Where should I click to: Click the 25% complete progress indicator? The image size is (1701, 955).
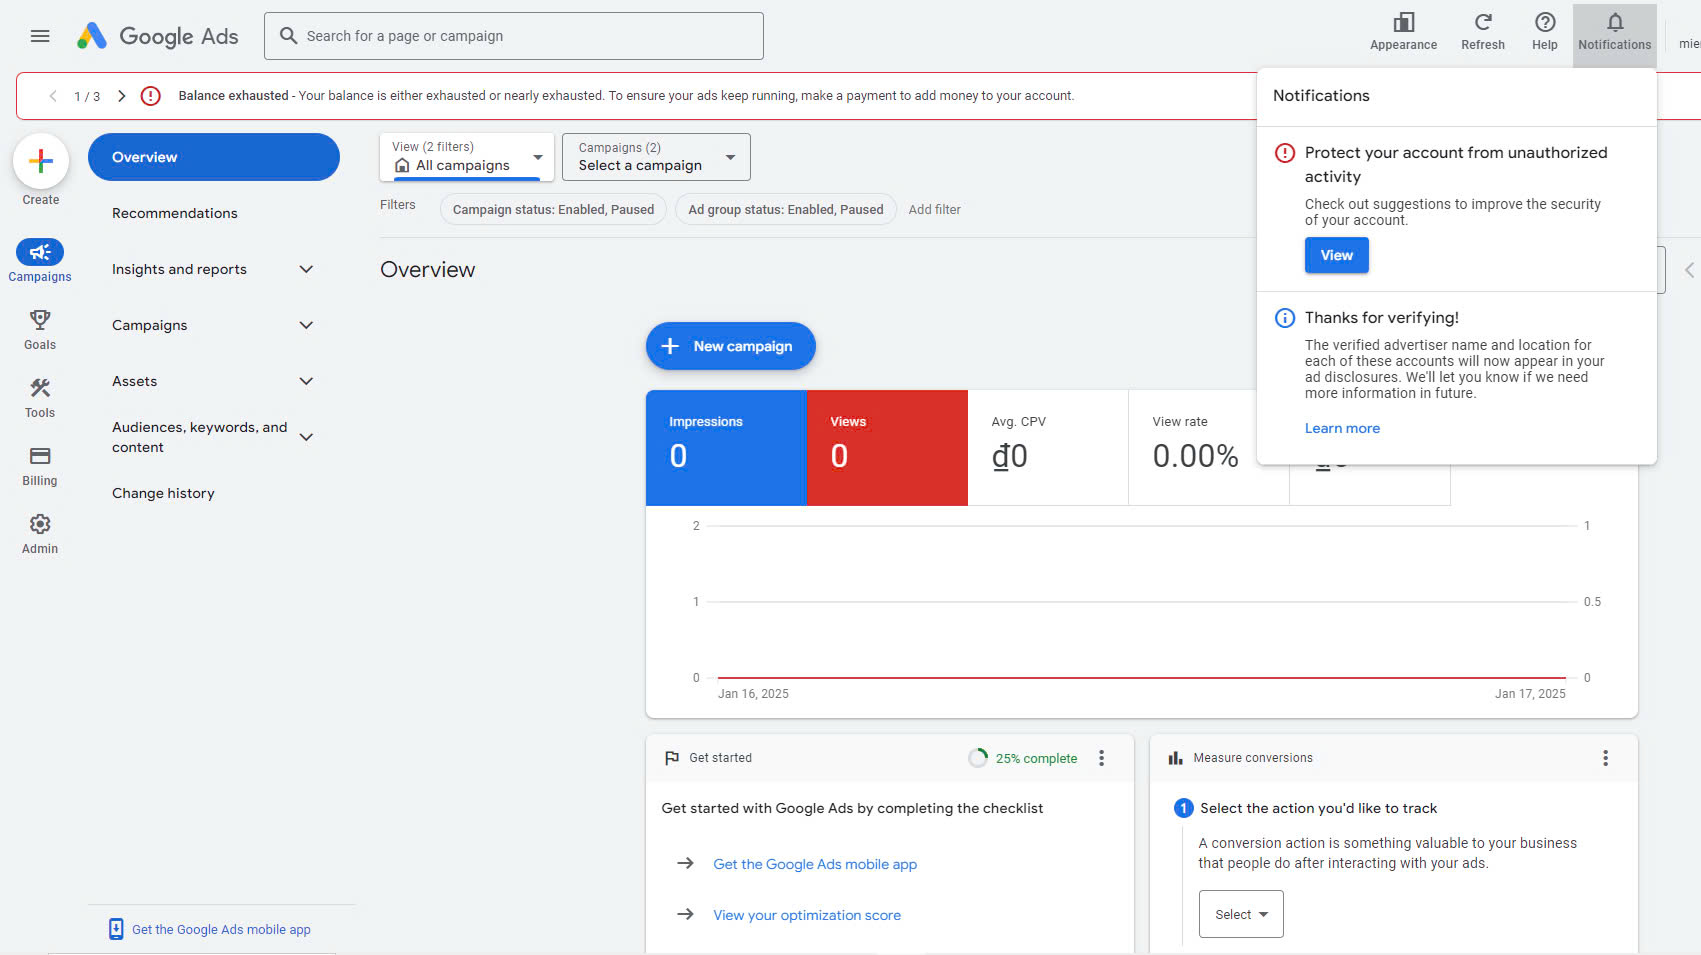click(x=1023, y=758)
